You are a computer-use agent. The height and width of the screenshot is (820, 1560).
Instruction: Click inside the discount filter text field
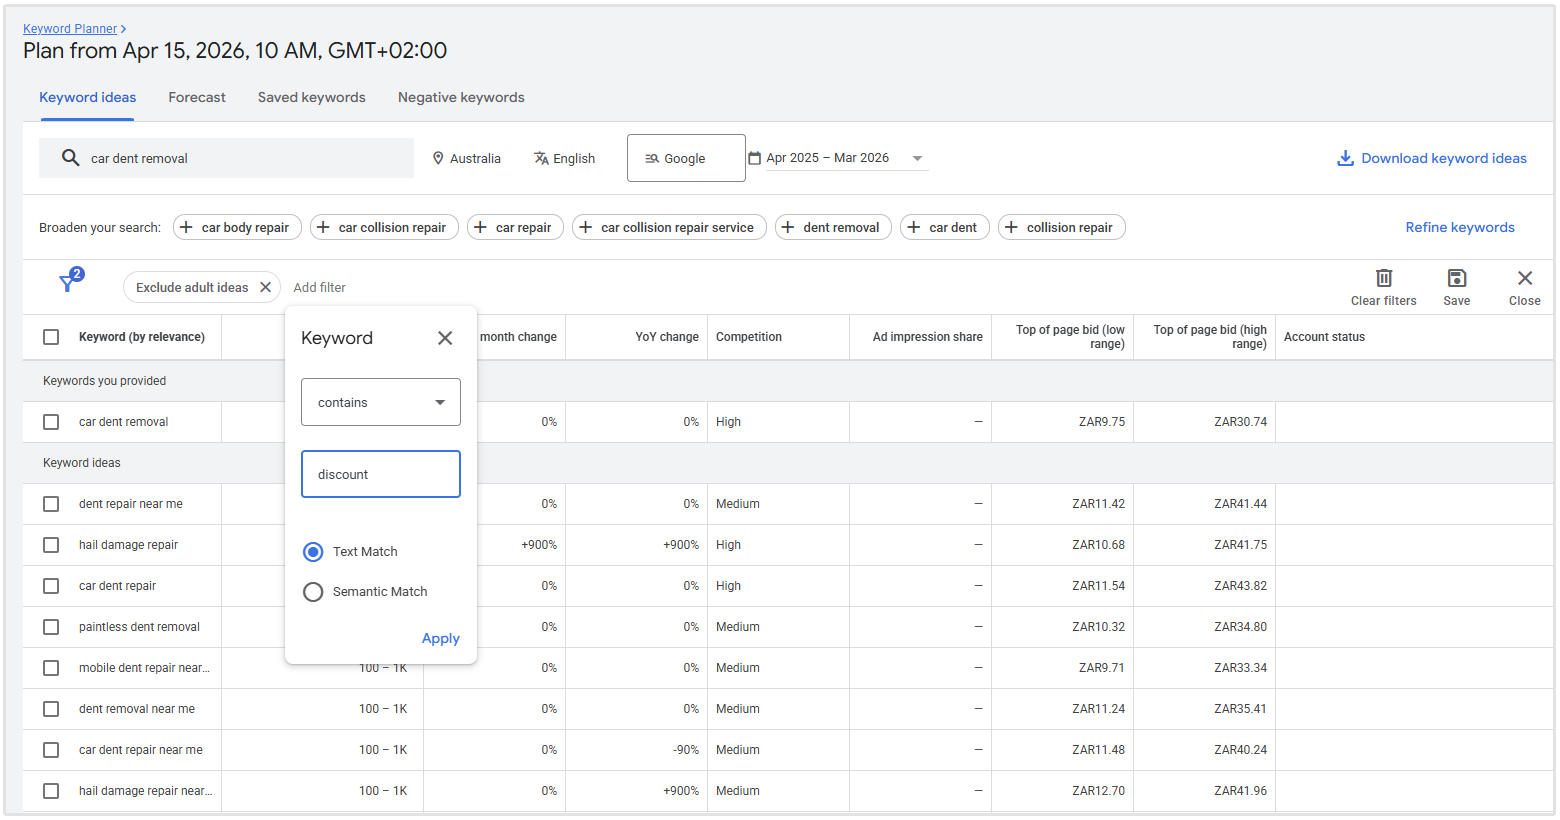[x=381, y=474]
